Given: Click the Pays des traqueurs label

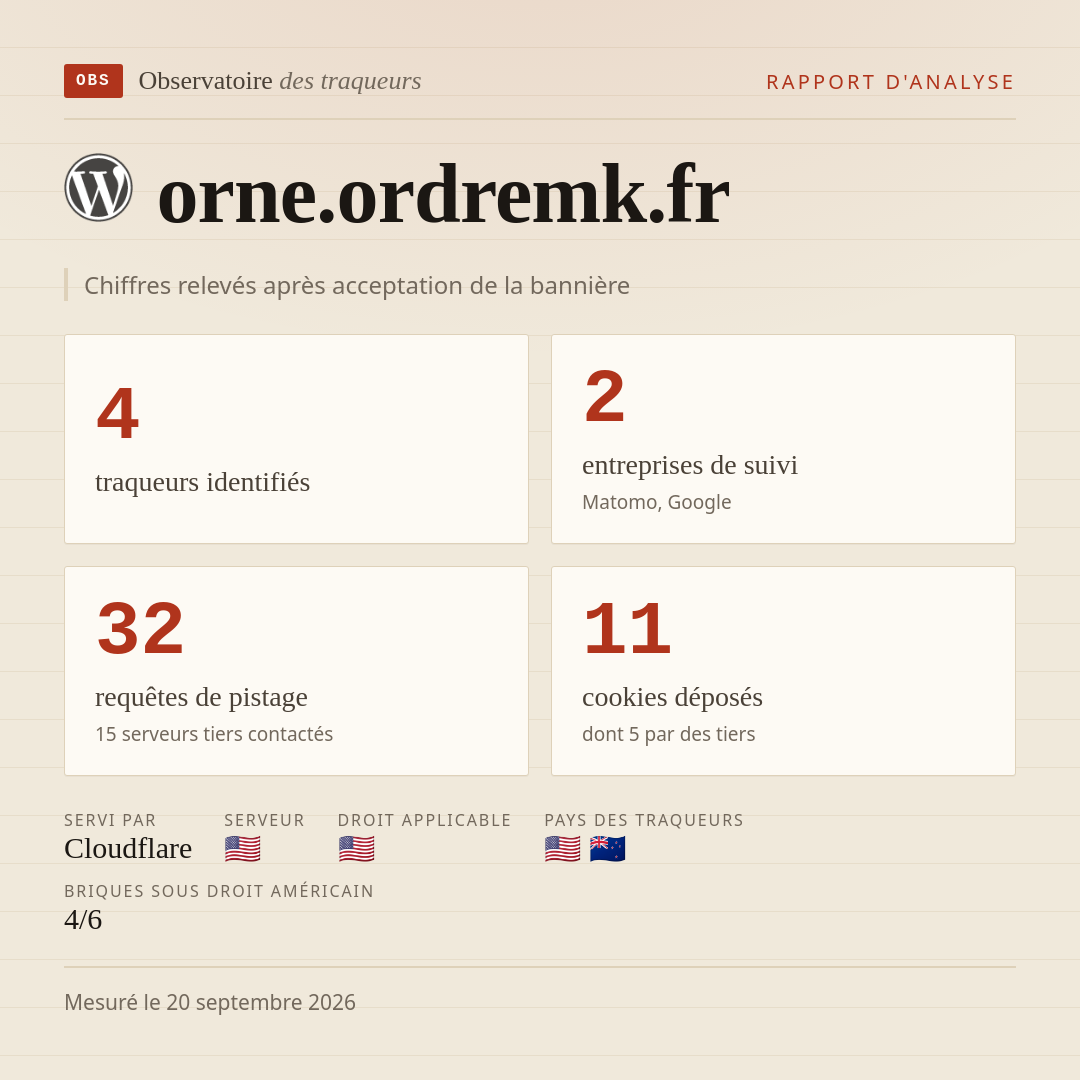Looking at the screenshot, I should (x=644, y=820).
